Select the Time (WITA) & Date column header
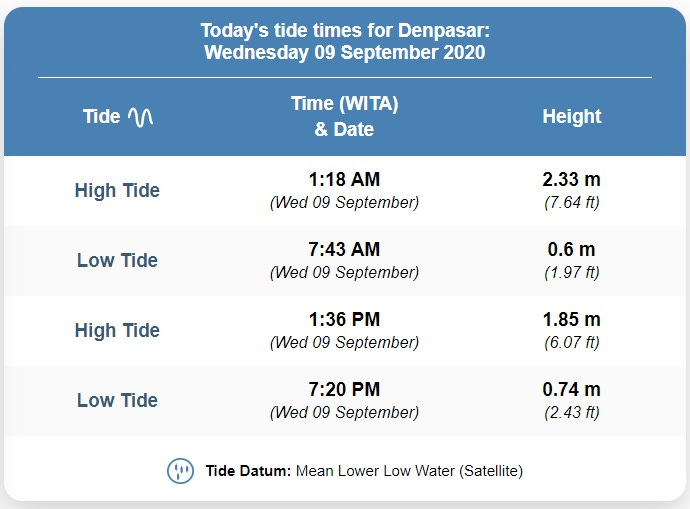The width and height of the screenshot is (690, 509). pos(345,117)
